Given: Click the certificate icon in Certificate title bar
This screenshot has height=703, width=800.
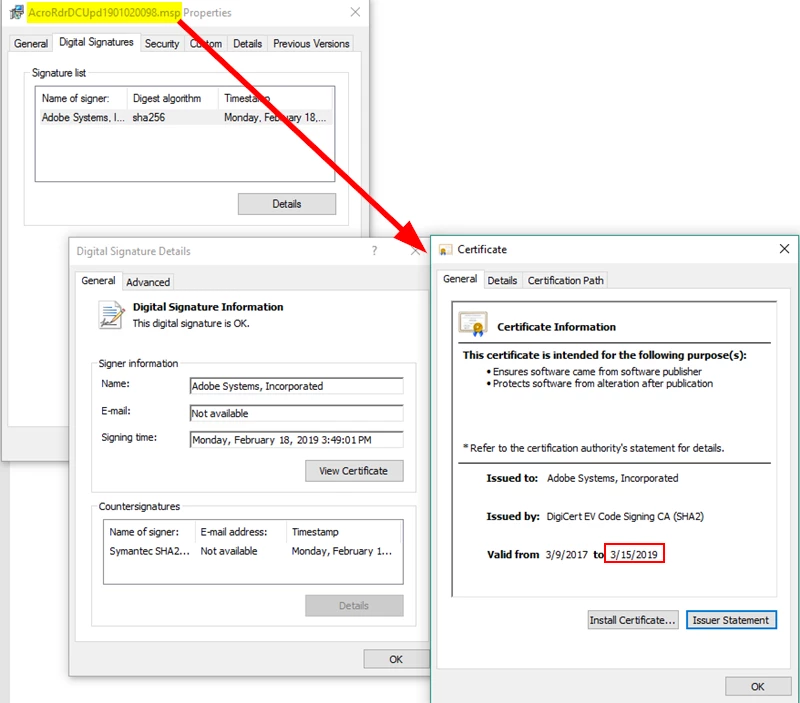Looking at the screenshot, I should tap(445, 250).
